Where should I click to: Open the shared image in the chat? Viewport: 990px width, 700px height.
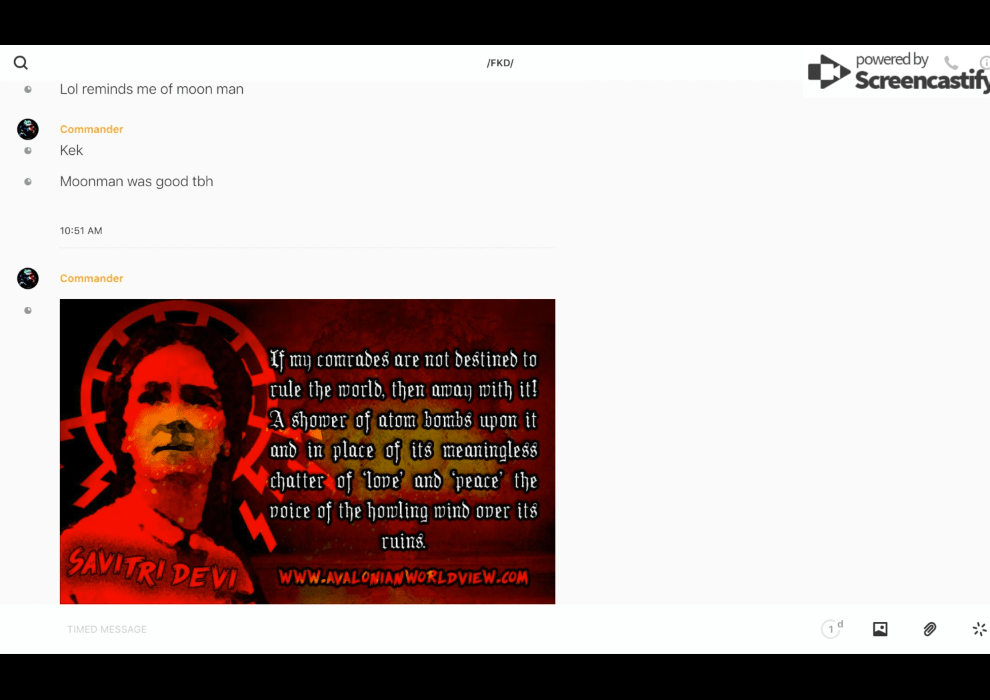coord(307,451)
